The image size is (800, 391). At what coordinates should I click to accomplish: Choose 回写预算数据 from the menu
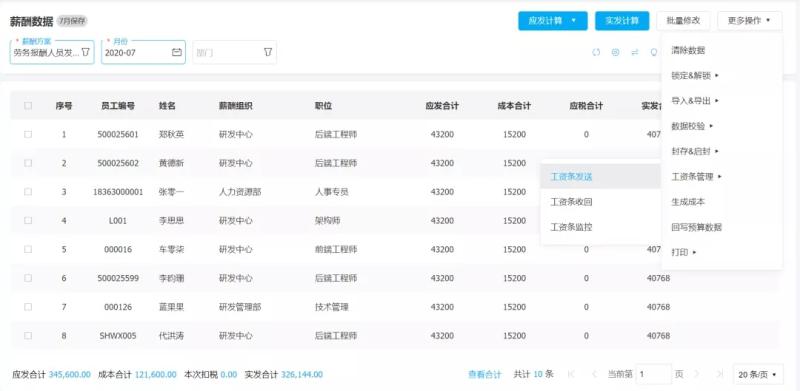pos(696,227)
